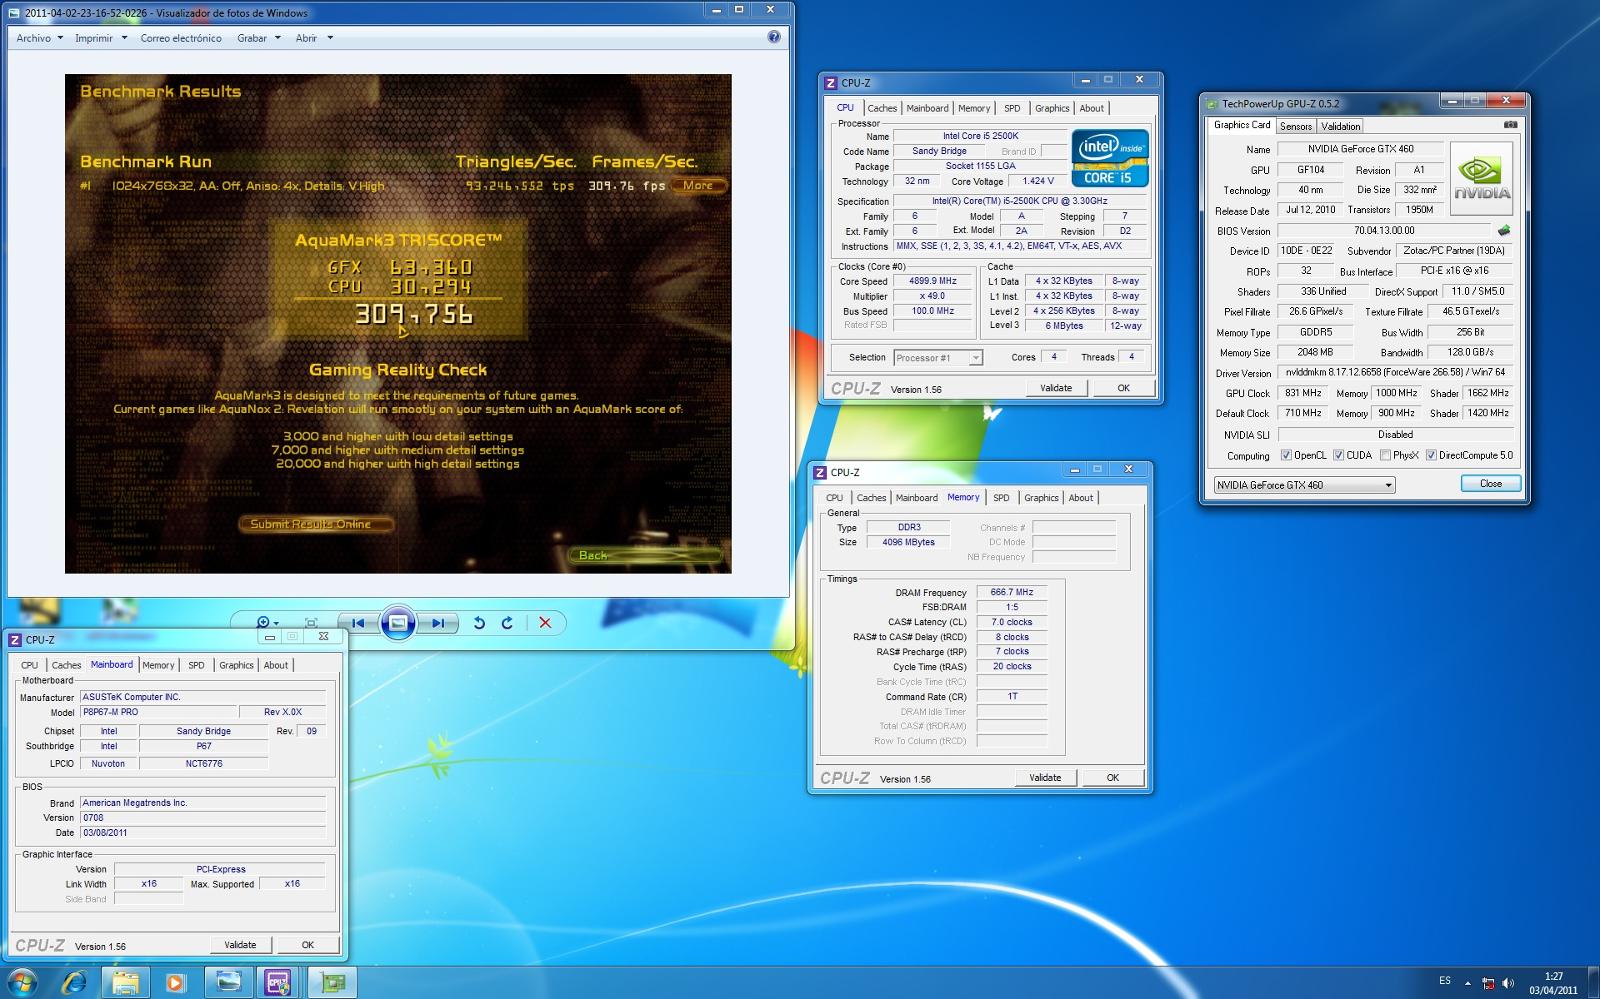The height and width of the screenshot is (999, 1600).
Task: Open the Processor #1 selection dropdown
Action: point(938,358)
